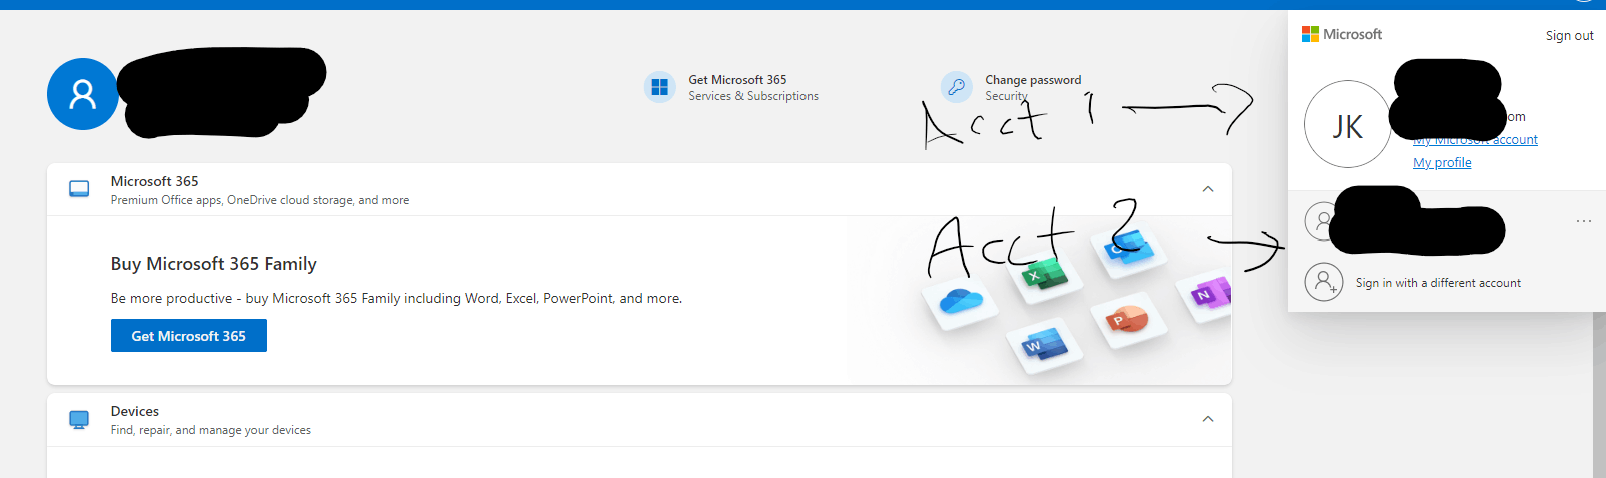Click the add-account person icon

1323,282
